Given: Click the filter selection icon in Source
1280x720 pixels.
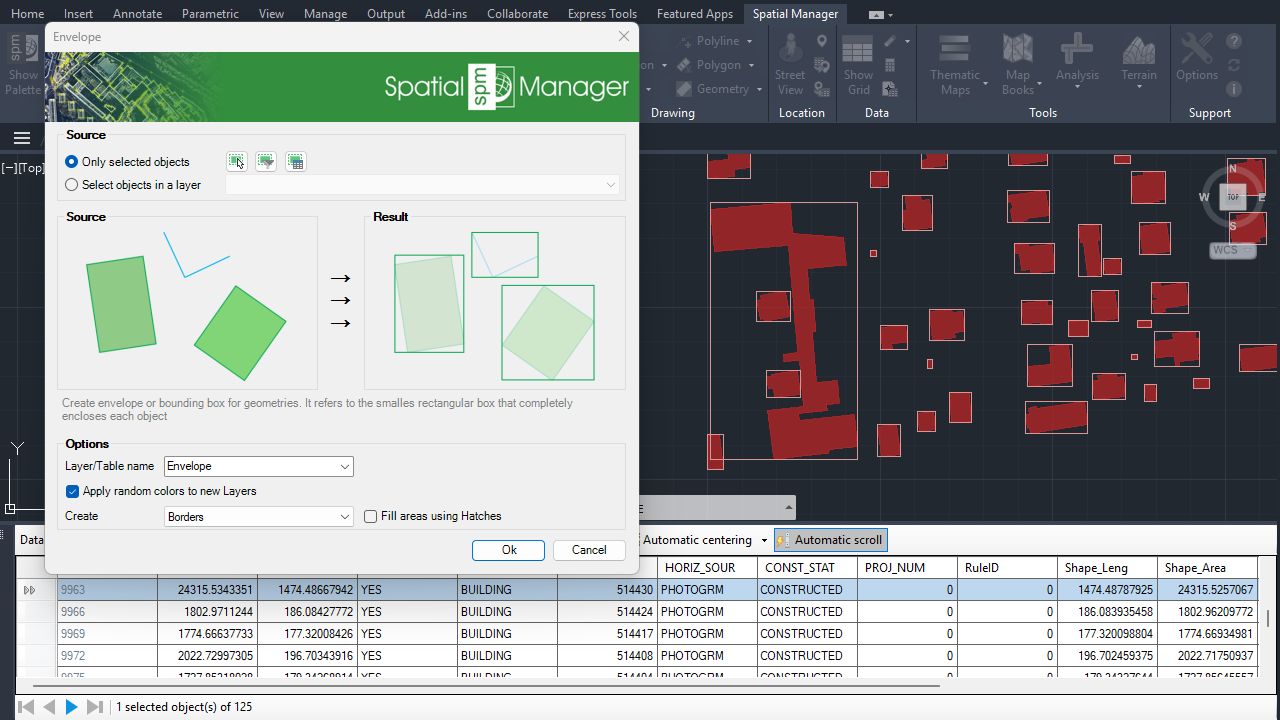Looking at the screenshot, I should tap(265, 161).
